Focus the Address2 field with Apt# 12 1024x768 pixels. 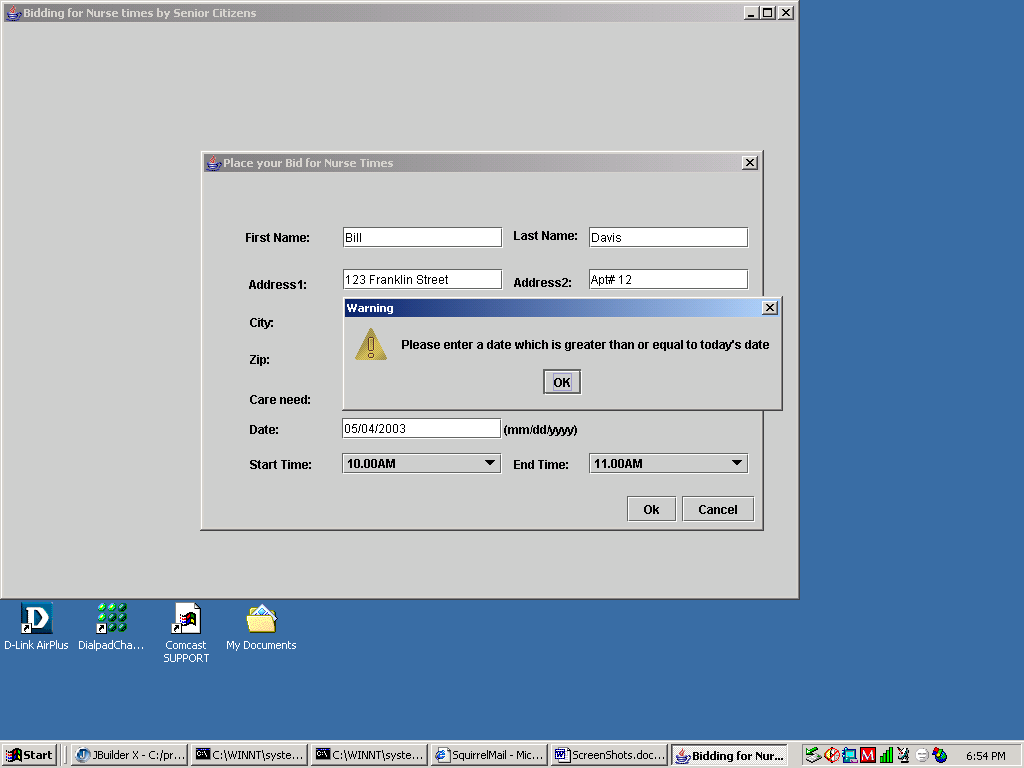[668, 280]
